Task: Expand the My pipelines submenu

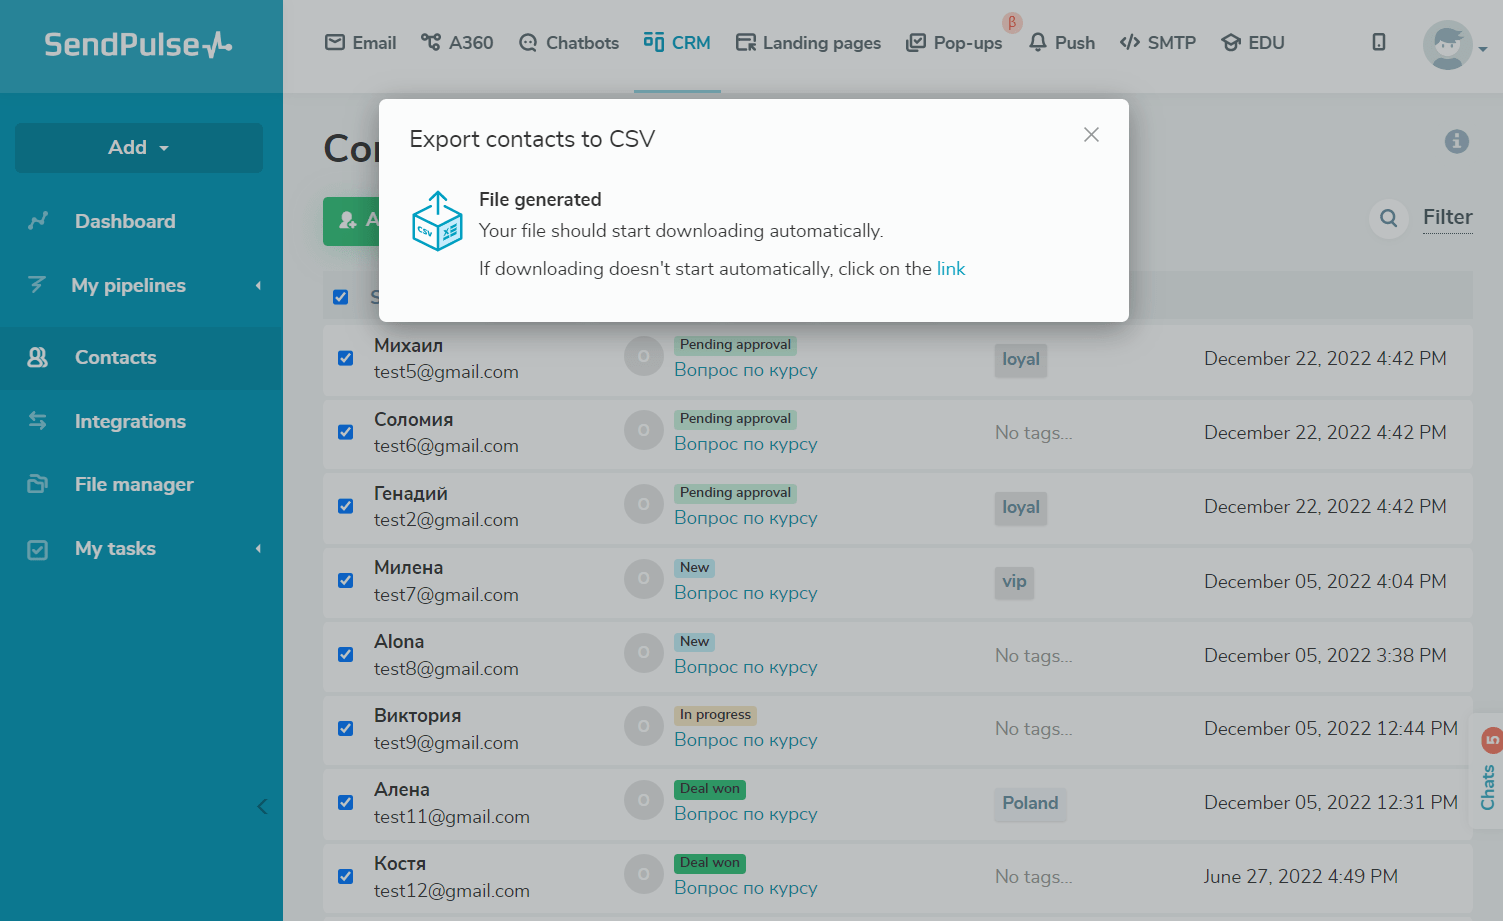Action: pos(258,286)
